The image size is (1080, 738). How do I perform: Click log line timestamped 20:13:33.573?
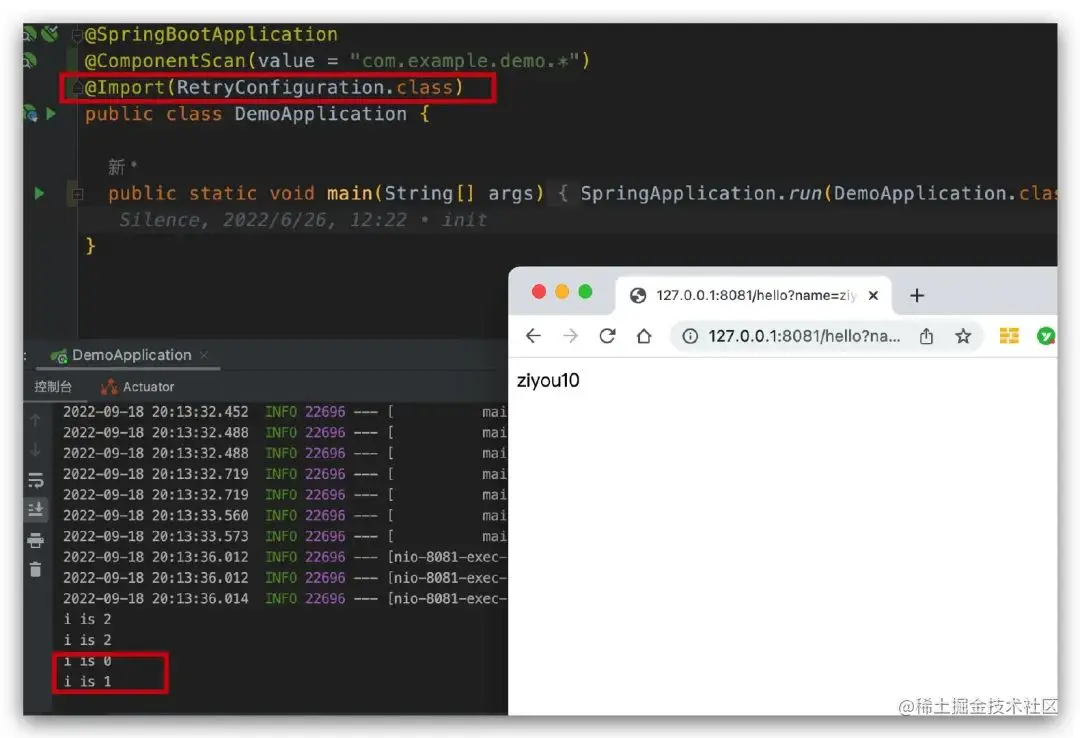pyautogui.click(x=285, y=536)
